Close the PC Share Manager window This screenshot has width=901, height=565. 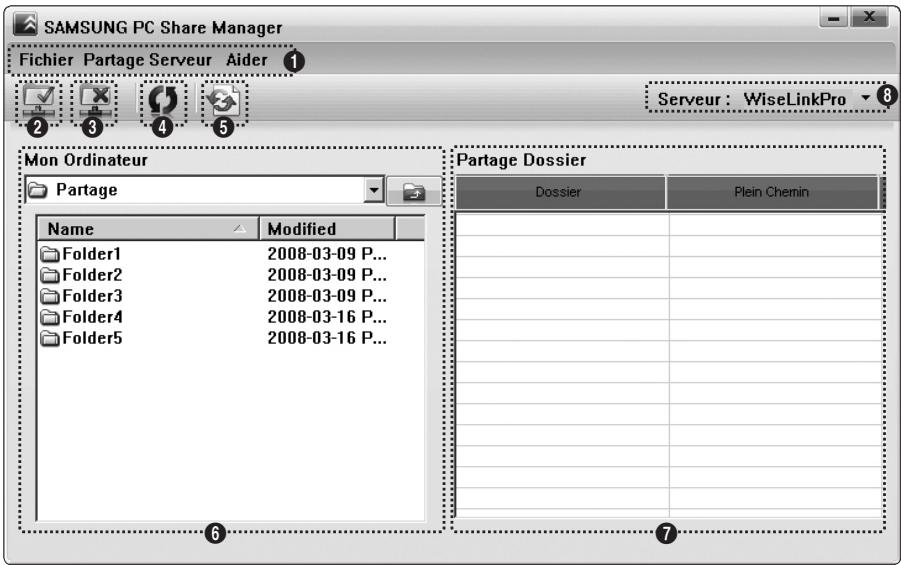point(869,17)
